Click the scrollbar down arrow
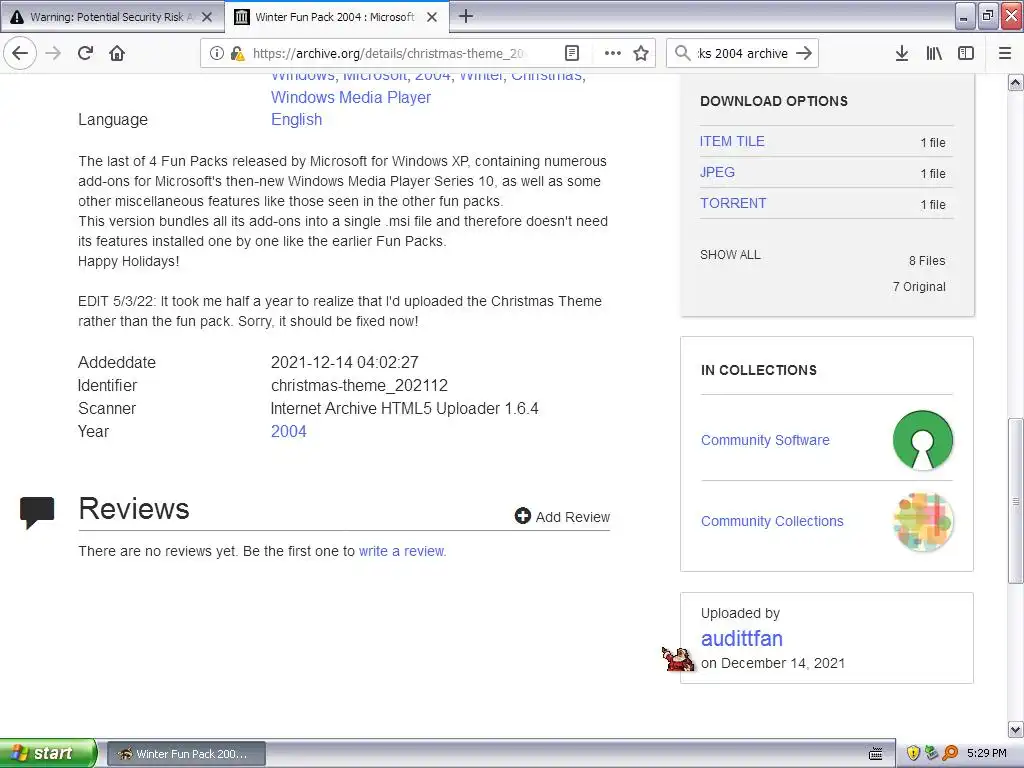 click(x=1016, y=729)
